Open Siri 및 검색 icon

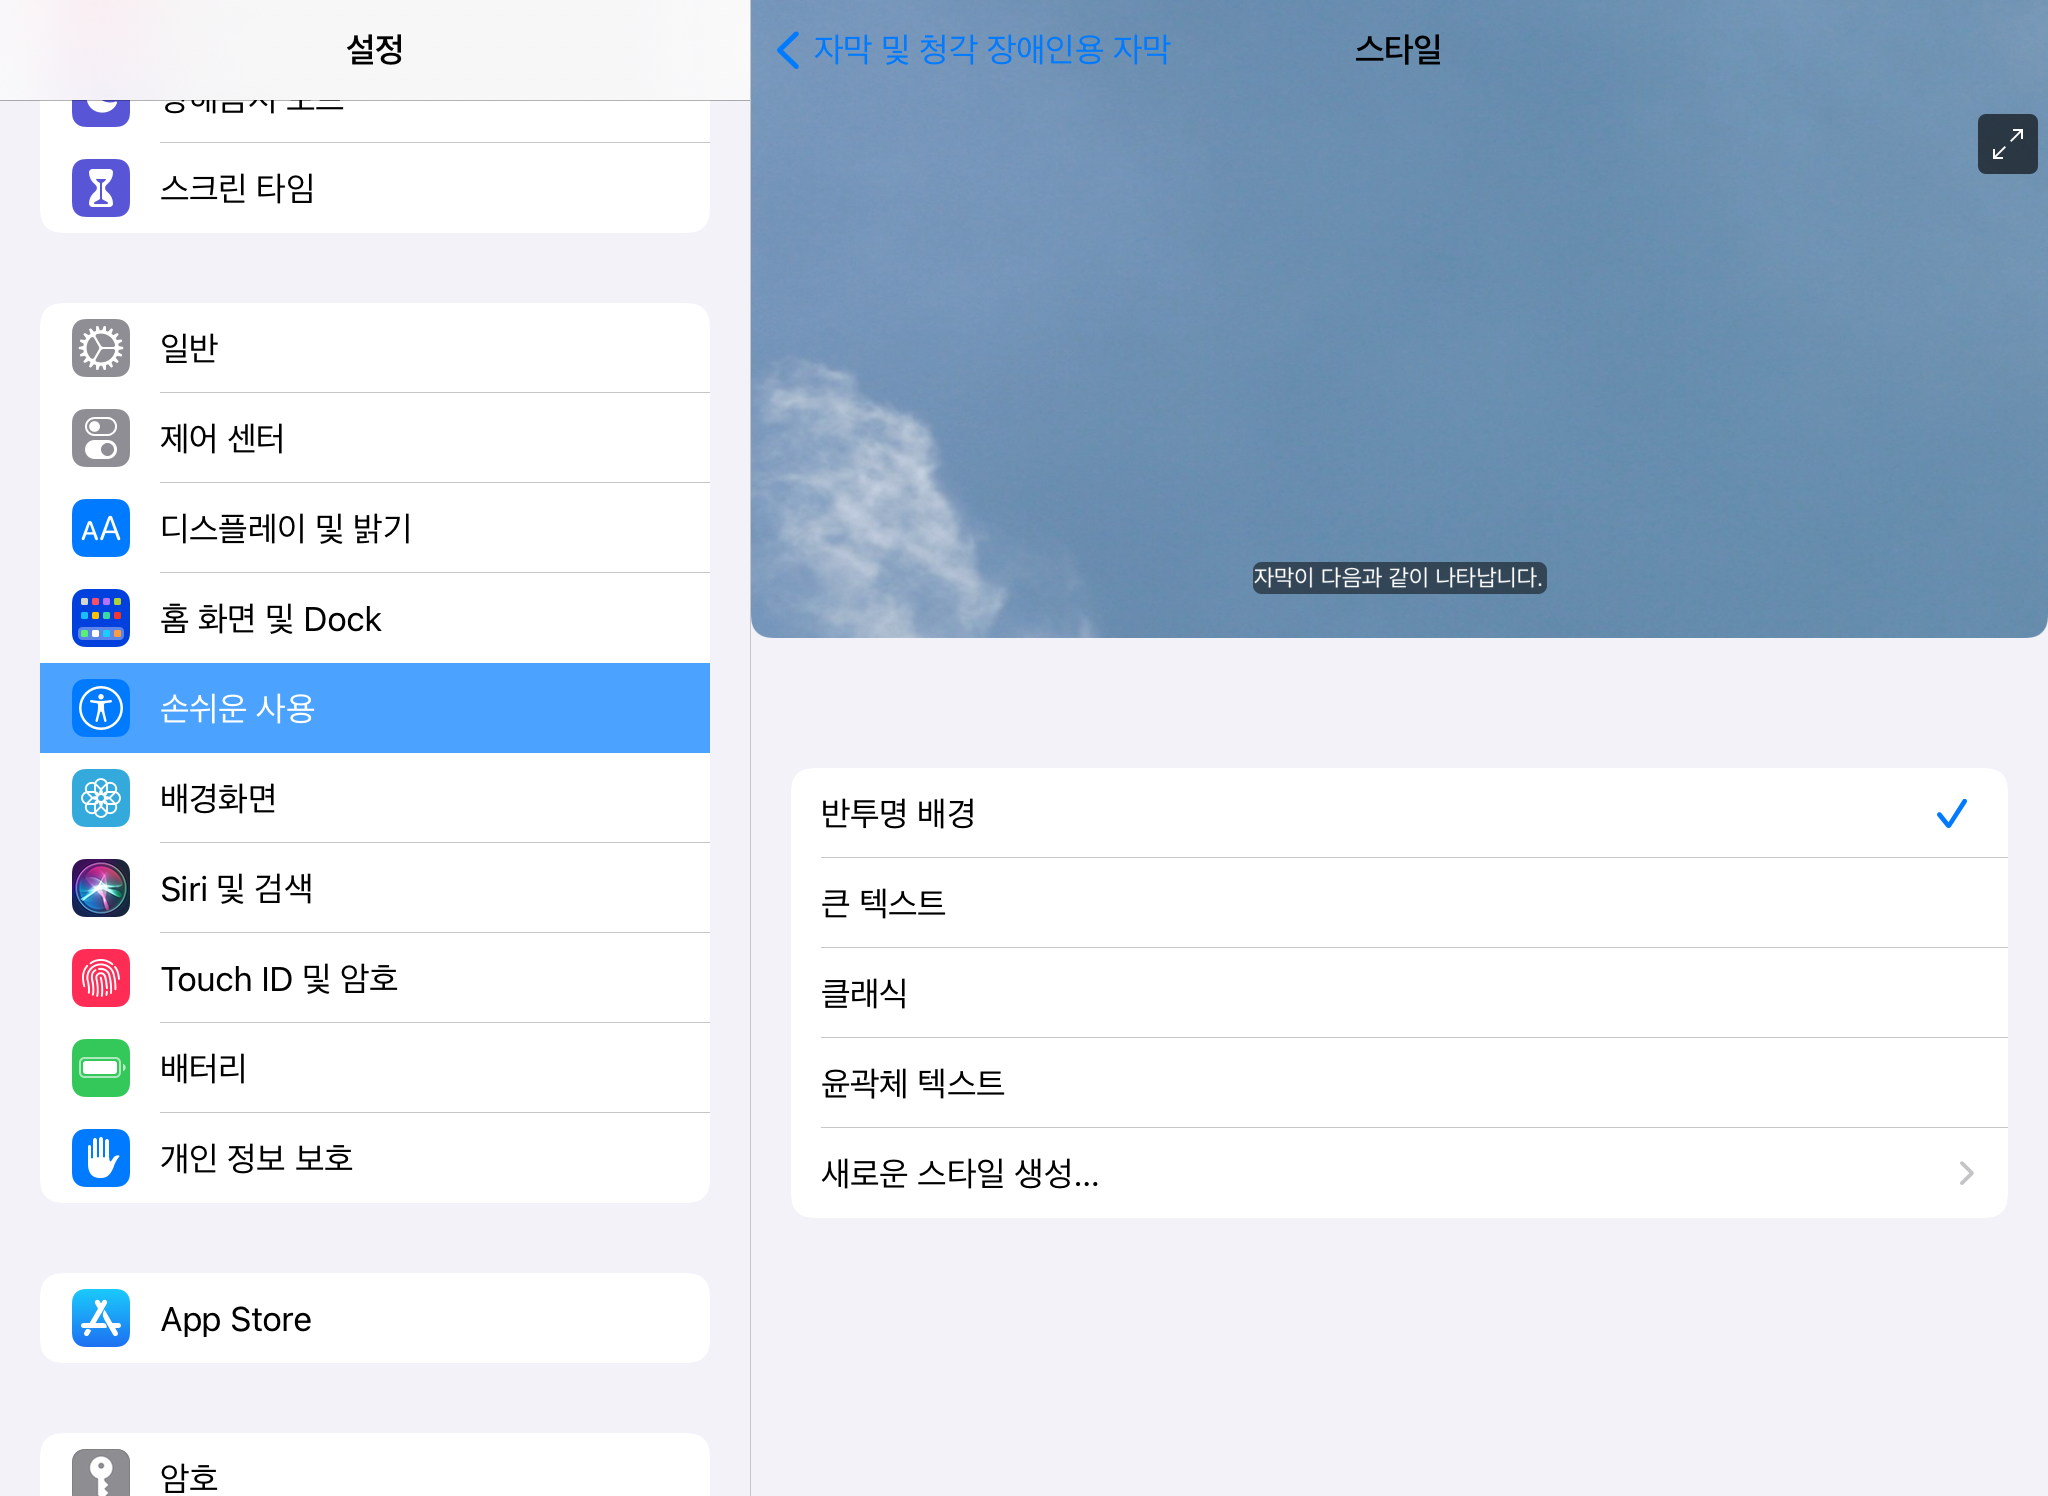click(101, 888)
